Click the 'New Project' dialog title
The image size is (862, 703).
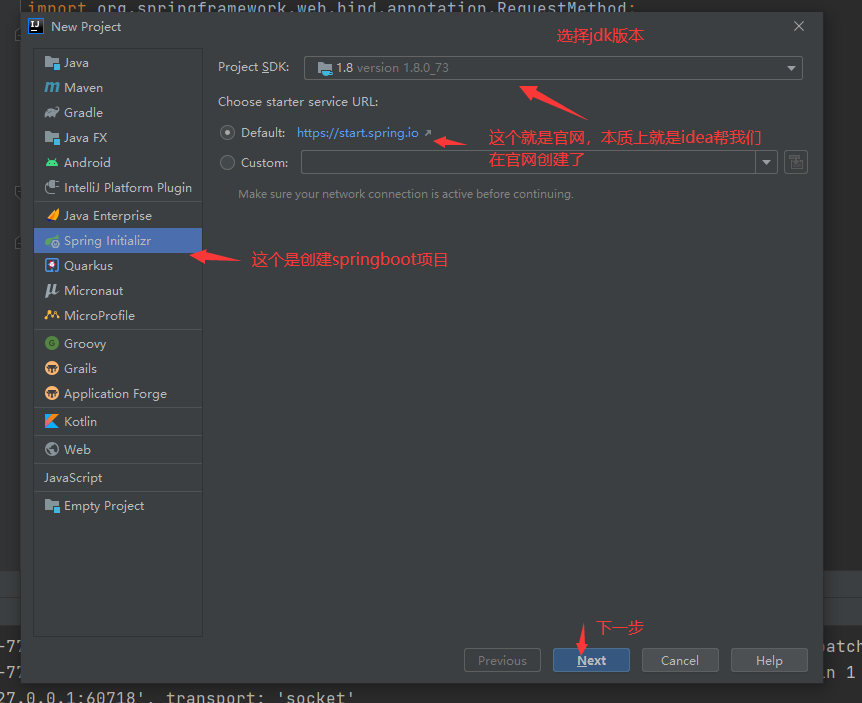(x=86, y=26)
